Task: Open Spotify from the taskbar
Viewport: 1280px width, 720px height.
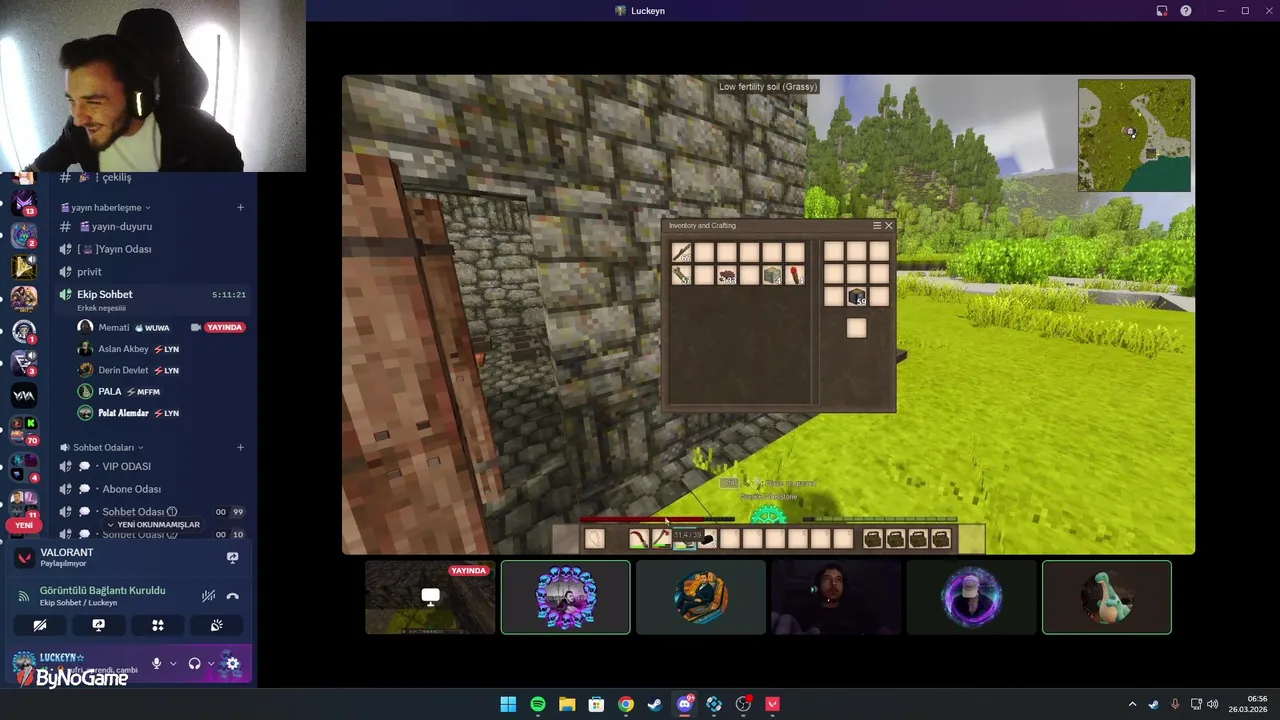Action: [538, 704]
